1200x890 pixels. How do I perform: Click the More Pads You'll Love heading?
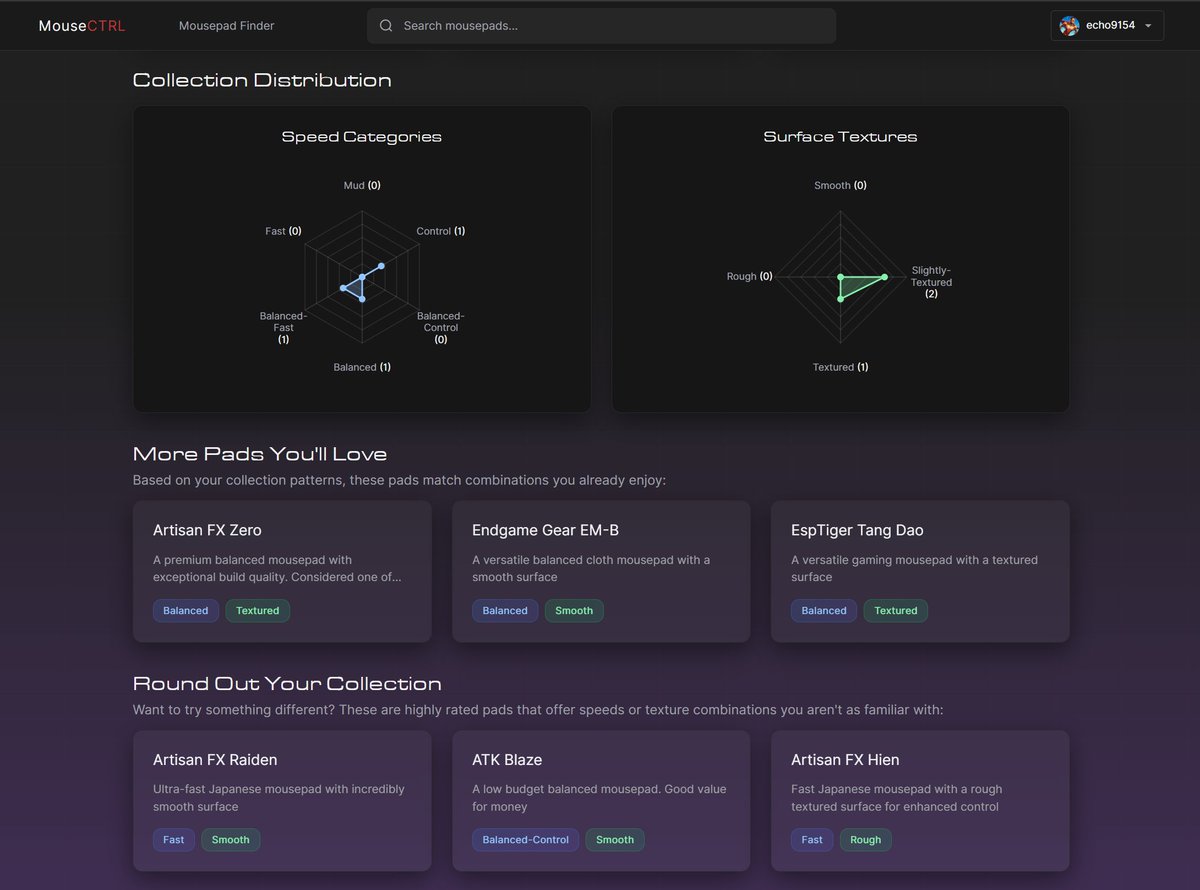coord(260,454)
